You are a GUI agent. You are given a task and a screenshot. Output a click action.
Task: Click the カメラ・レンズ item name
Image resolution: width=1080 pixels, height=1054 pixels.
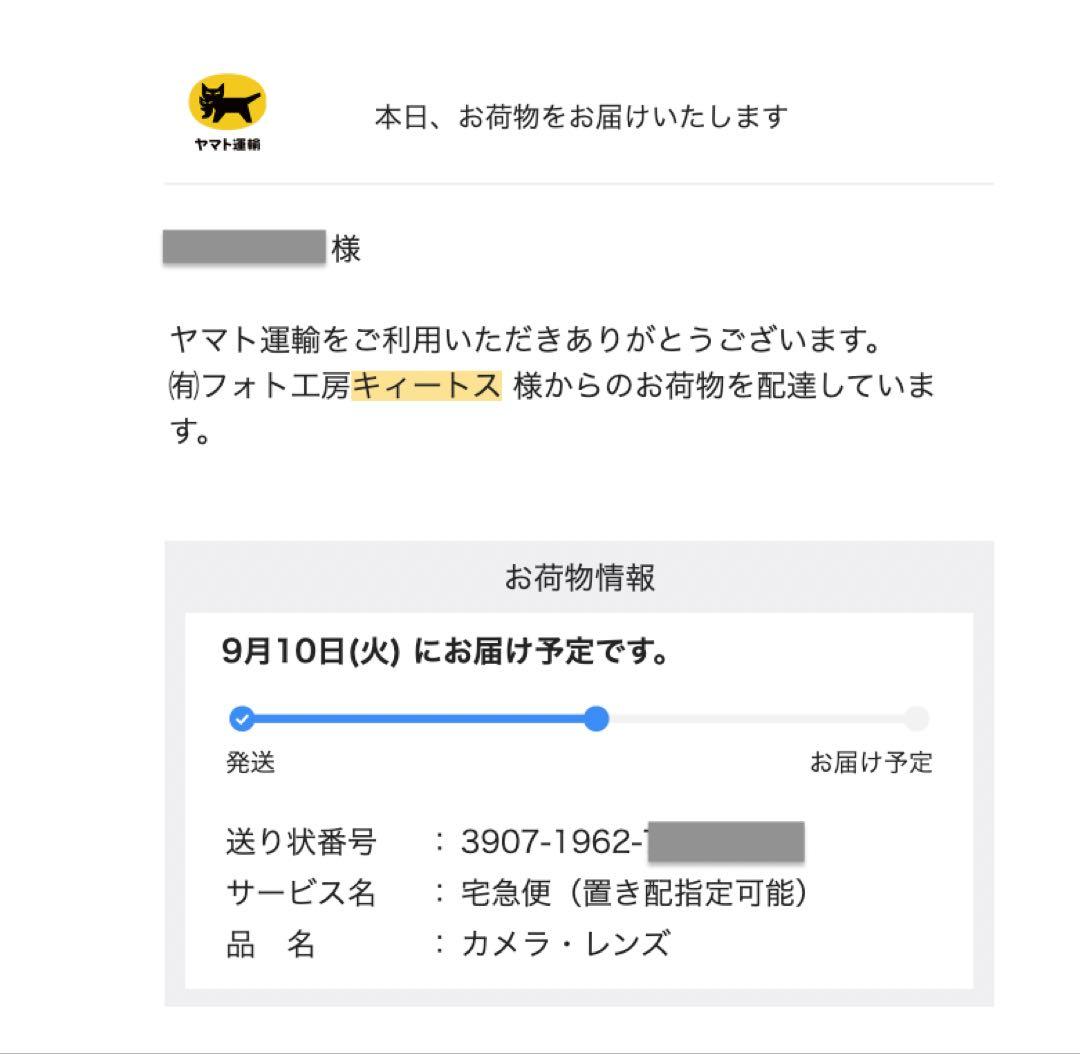point(565,944)
